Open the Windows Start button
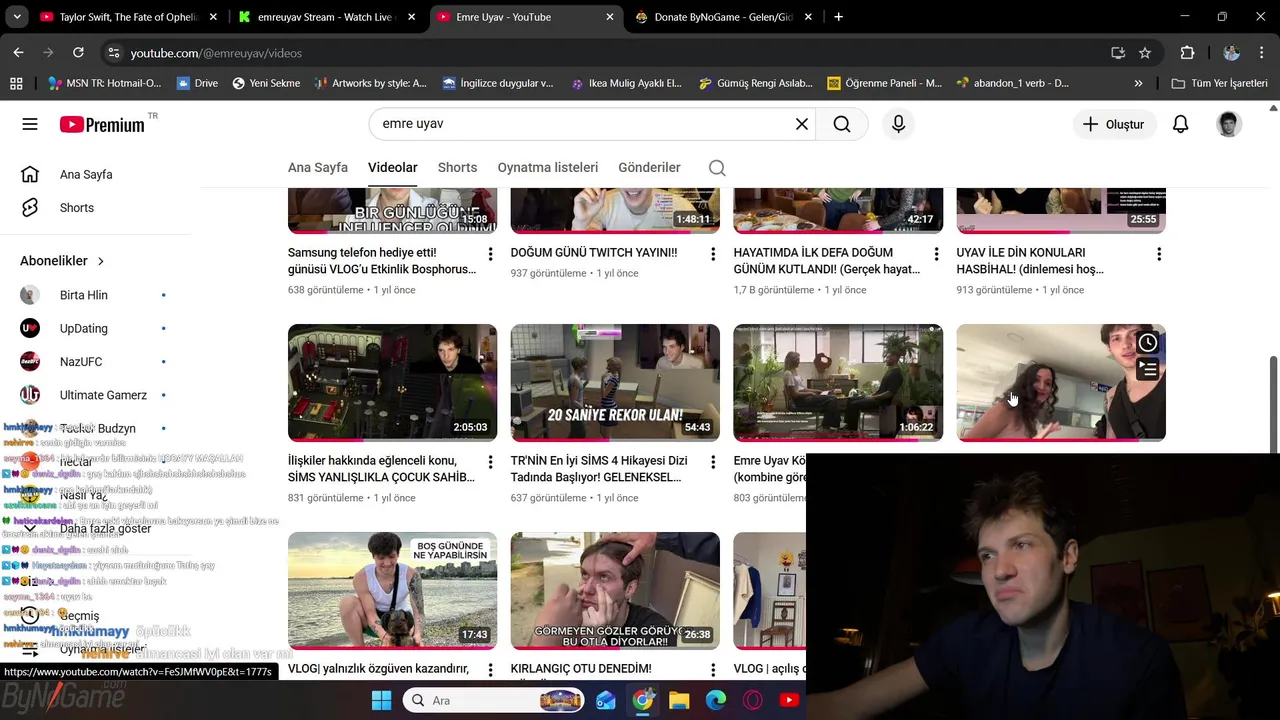The height and width of the screenshot is (720, 1280). (381, 700)
